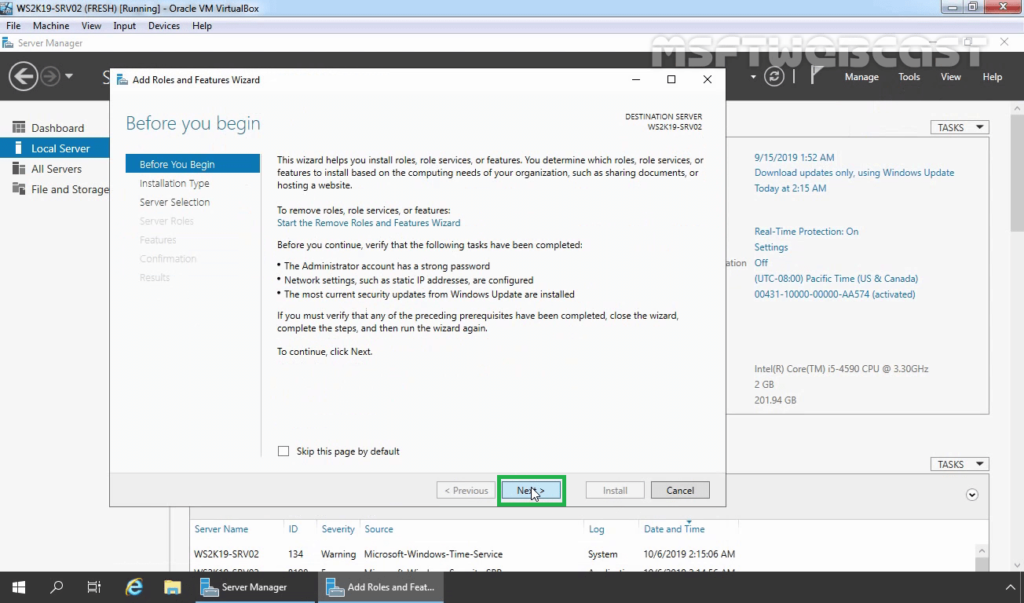Click Real-Time Protection: On link
The height and width of the screenshot is (603, 1024).
(x=806, y=231)
